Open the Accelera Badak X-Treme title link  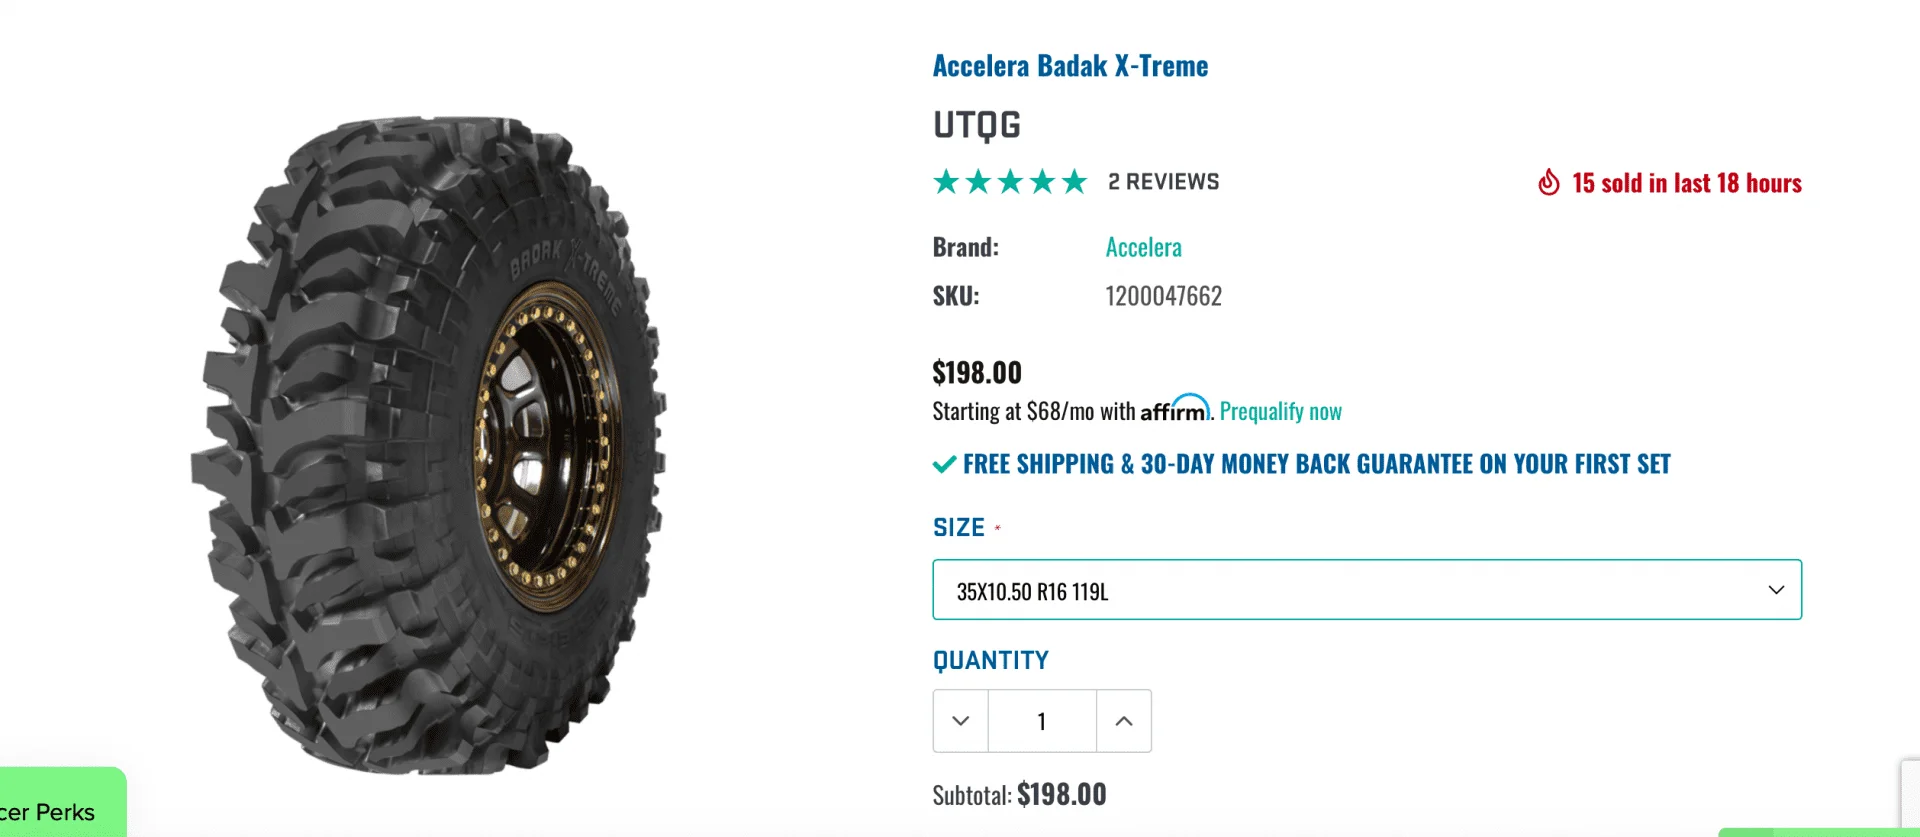pyautogui.click(x=1070, y=66)
